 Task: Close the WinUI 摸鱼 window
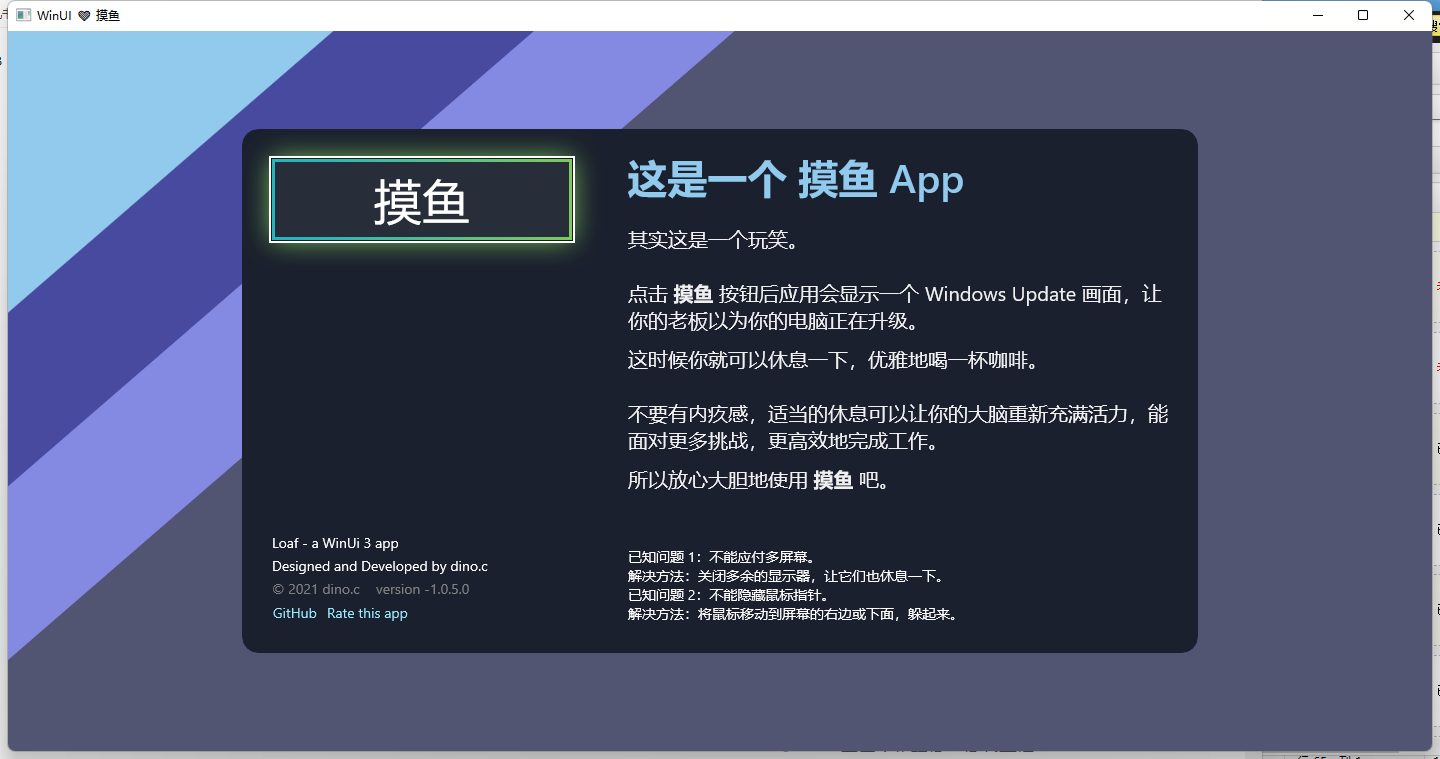[1409, 15]
